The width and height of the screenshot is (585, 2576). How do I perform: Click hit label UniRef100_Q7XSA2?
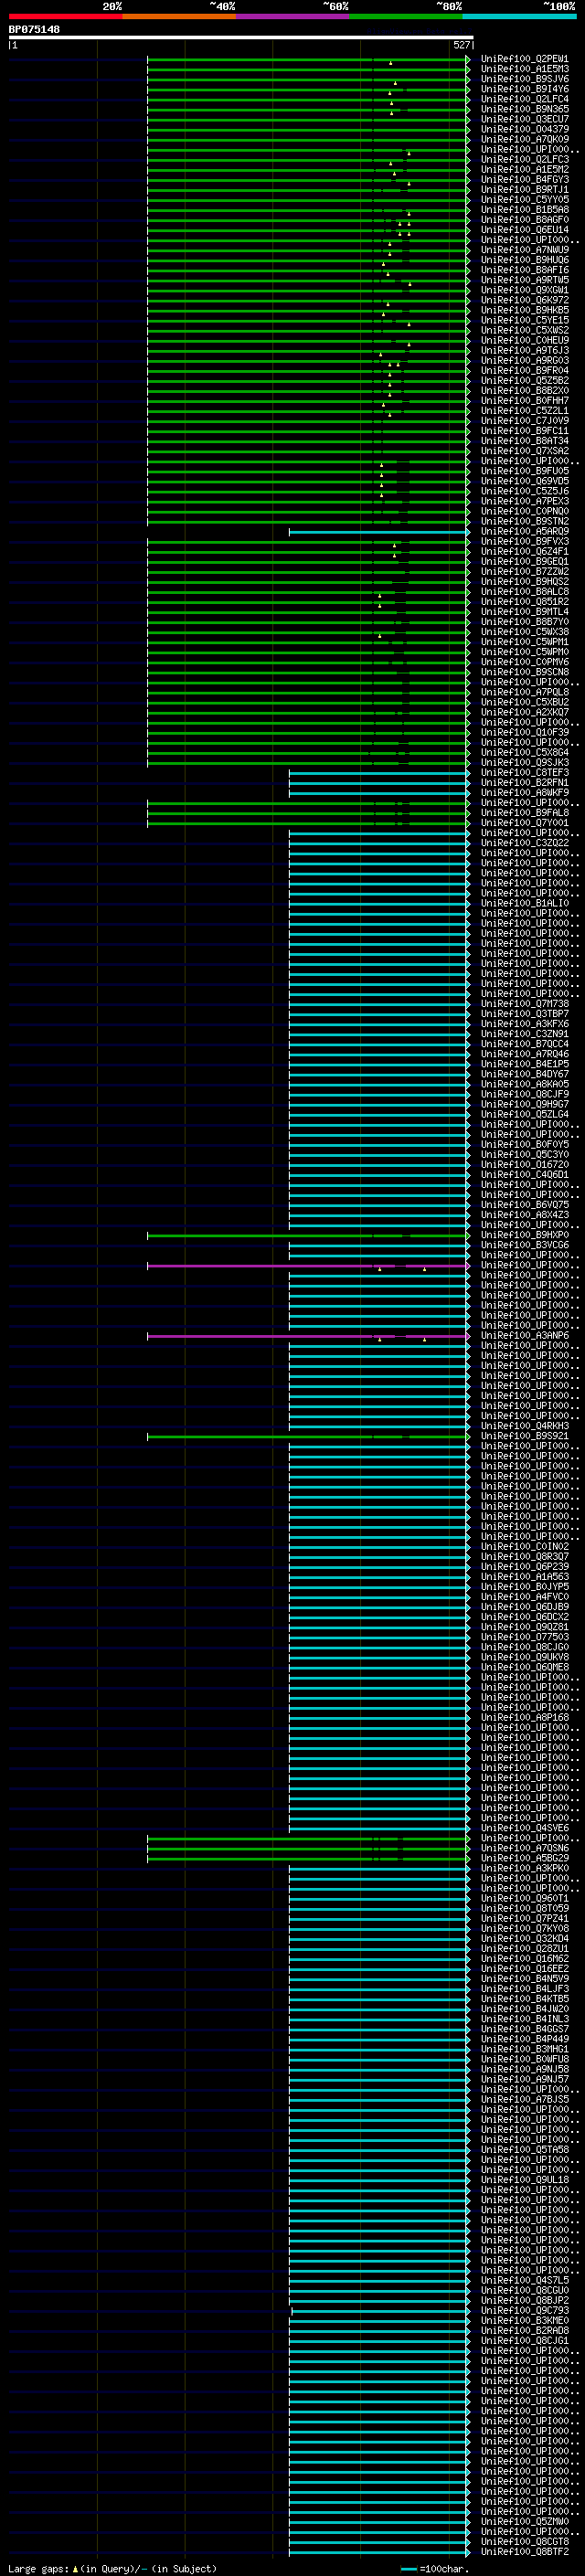524,452
